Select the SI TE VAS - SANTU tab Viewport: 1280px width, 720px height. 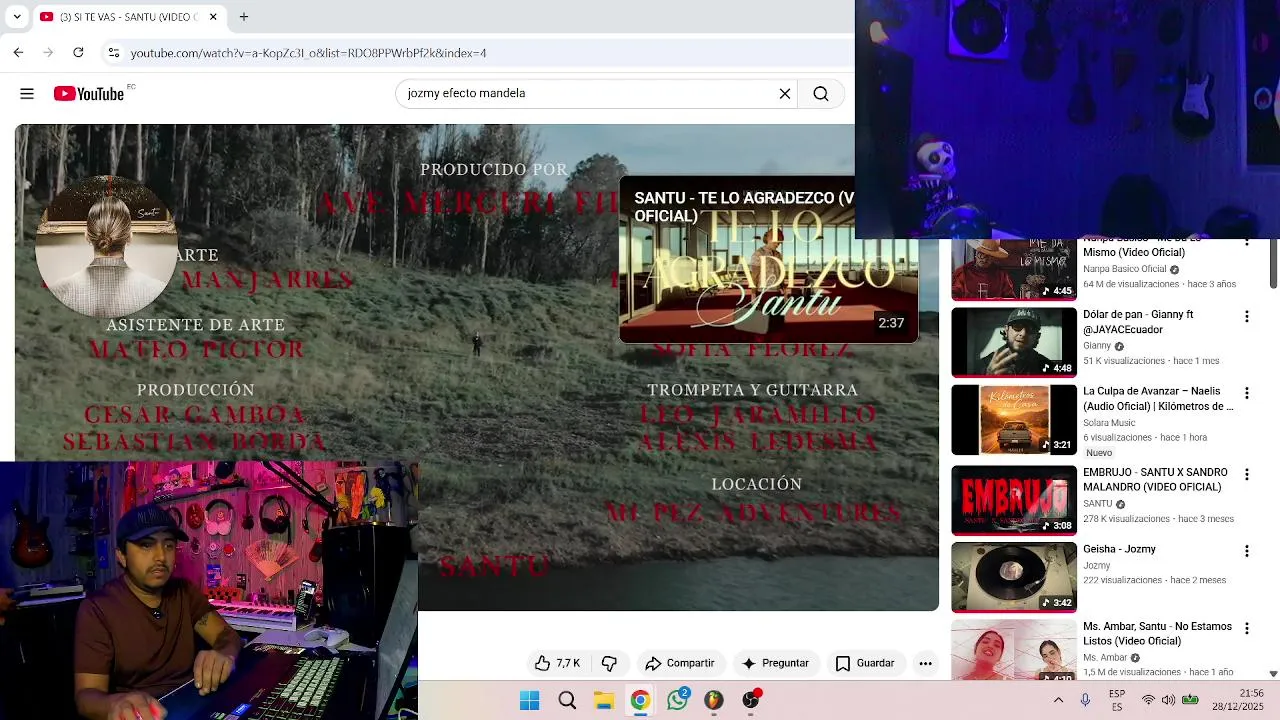pos(129,17)
